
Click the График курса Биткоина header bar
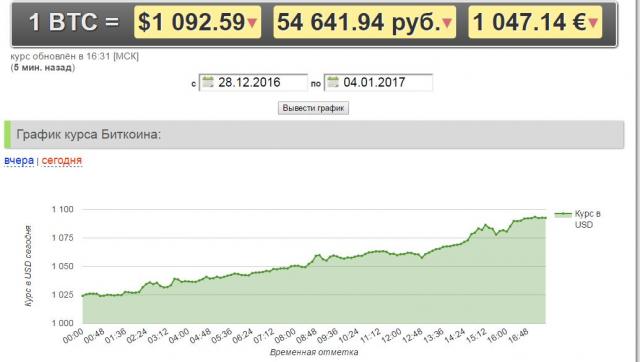coord(314,135)
